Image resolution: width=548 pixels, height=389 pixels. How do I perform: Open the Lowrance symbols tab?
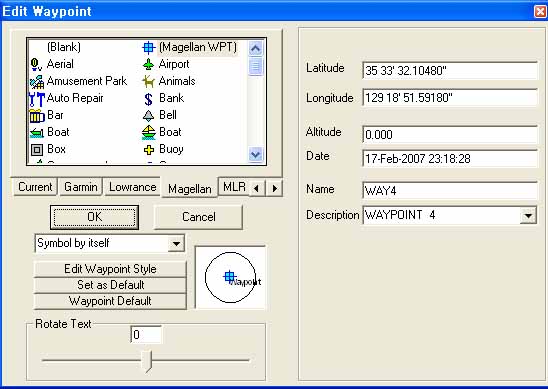pyautogui.click(x=132, y=187)
